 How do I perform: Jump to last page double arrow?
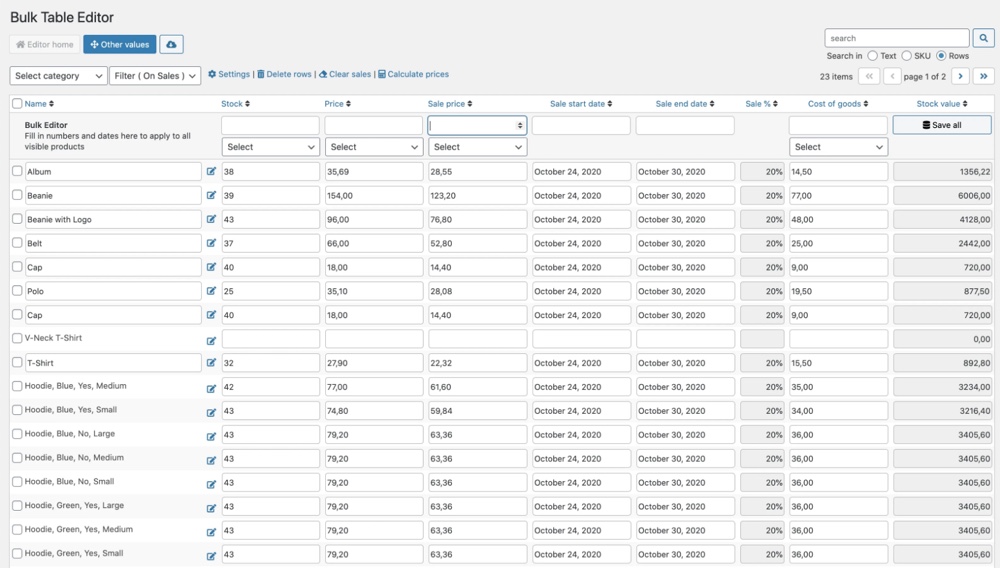tap(983, 76)
